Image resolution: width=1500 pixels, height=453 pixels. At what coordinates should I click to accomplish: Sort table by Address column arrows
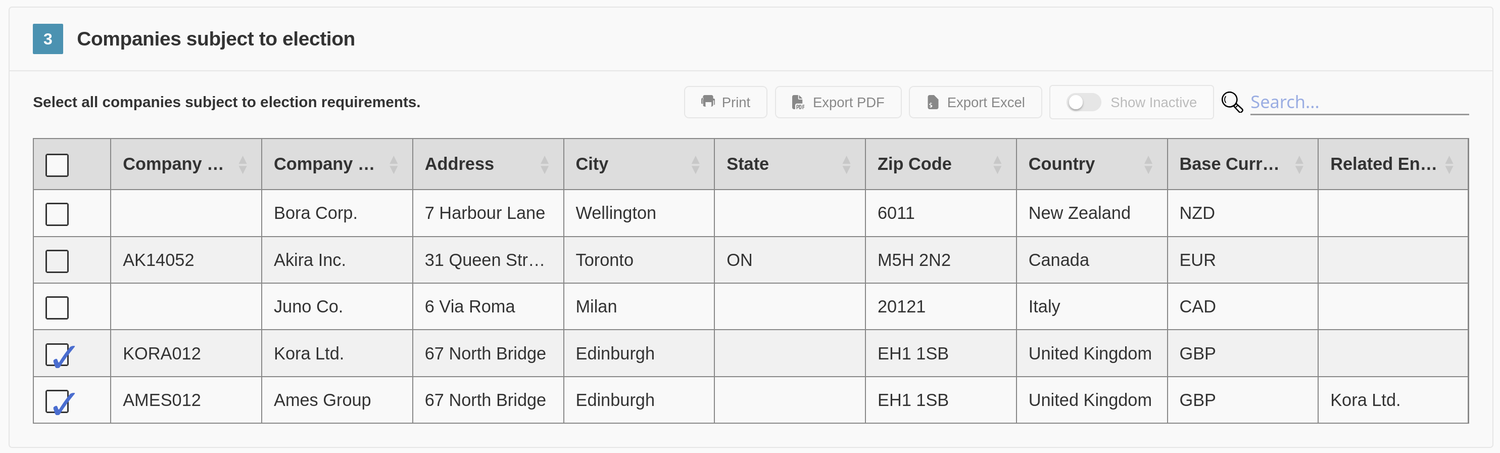(545, 165)
